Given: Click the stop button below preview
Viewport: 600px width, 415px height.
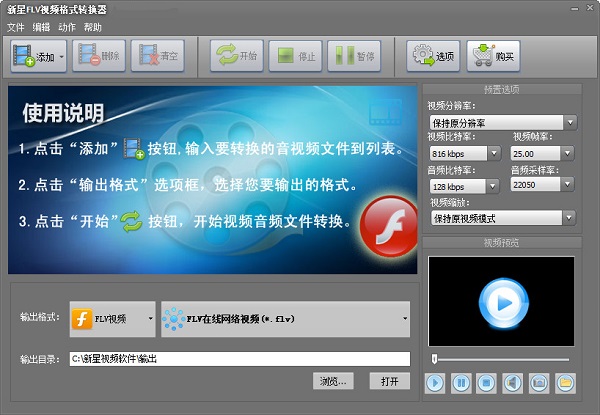Looking at the screenshot, I should pos(487,382).
